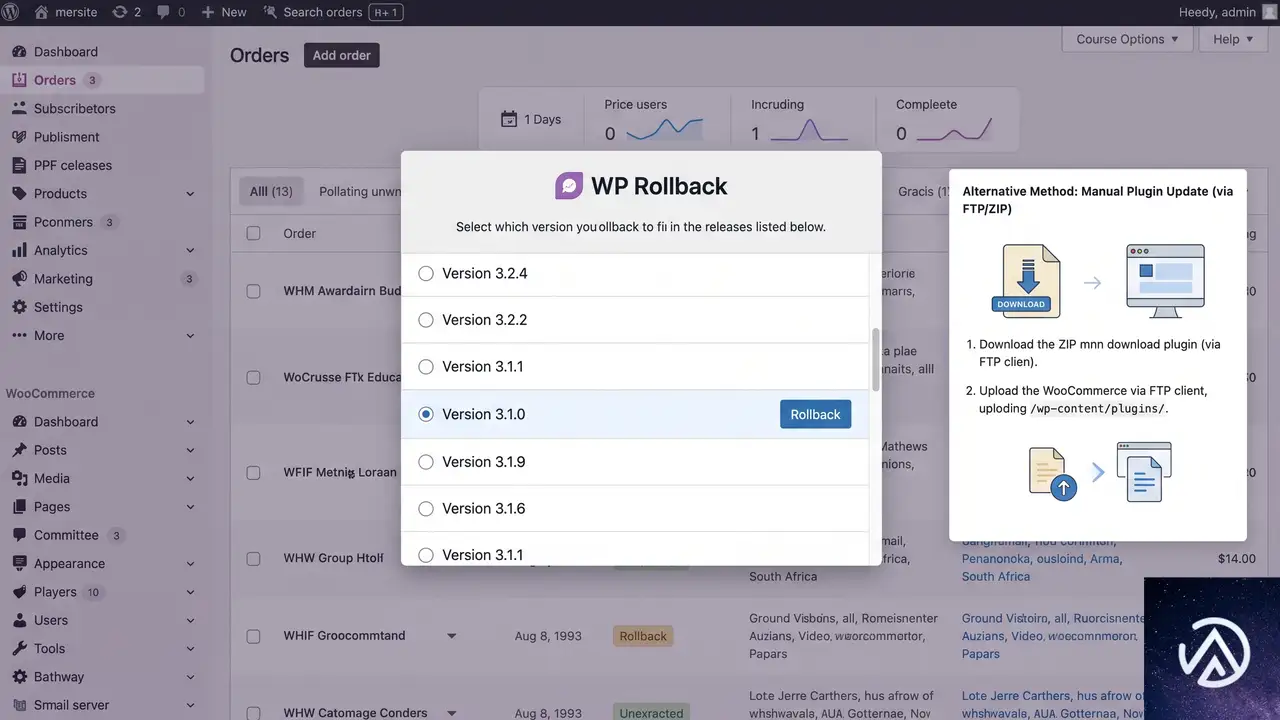This screenshot has width=1280, height=720.
Task: Click the Appearance brush icon
Action: [x=19, y=563]
